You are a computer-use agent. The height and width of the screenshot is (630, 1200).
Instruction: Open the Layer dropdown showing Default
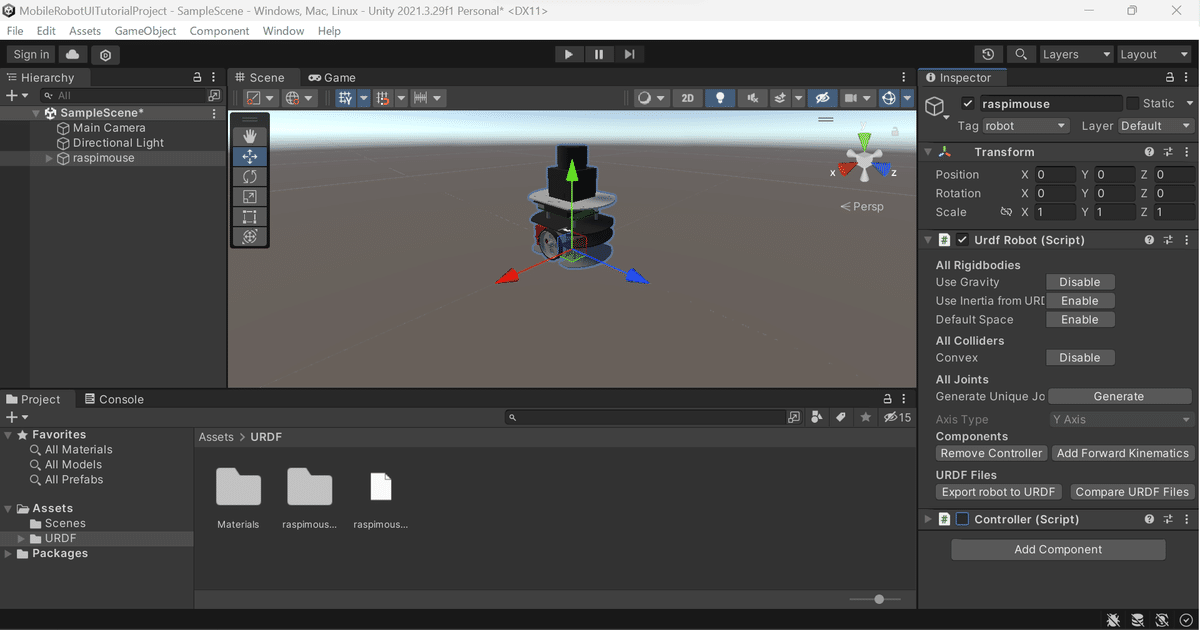(1156, 126)
